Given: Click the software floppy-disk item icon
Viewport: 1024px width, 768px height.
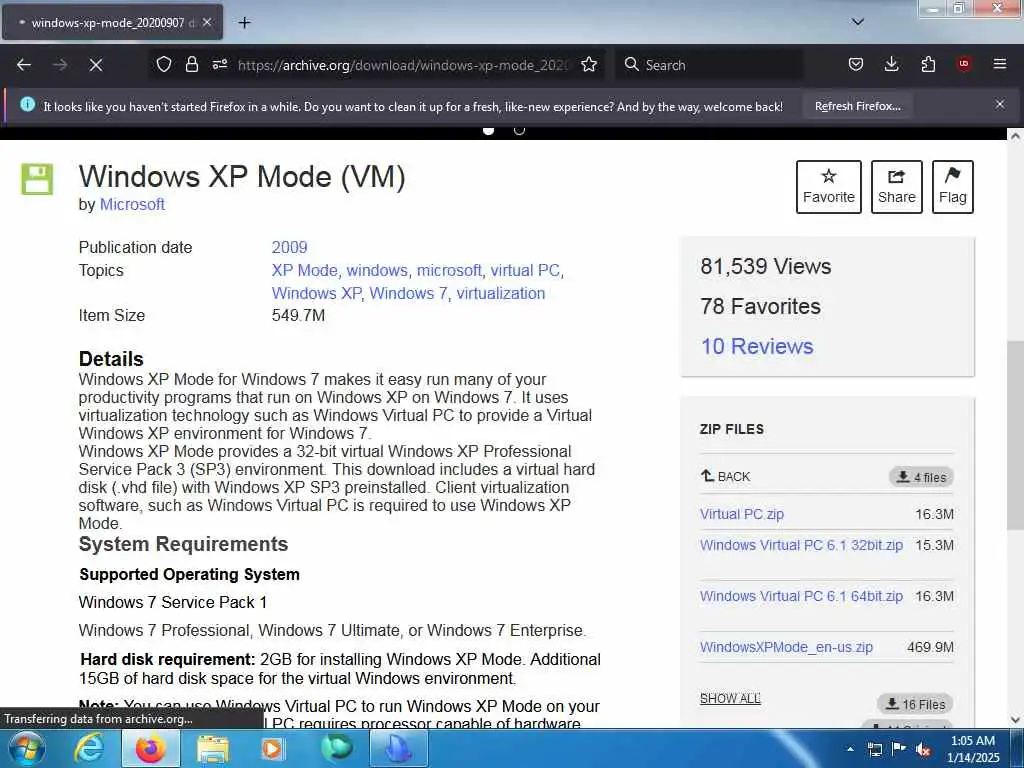Looking at the screenshot, I should tap(37, 180).
